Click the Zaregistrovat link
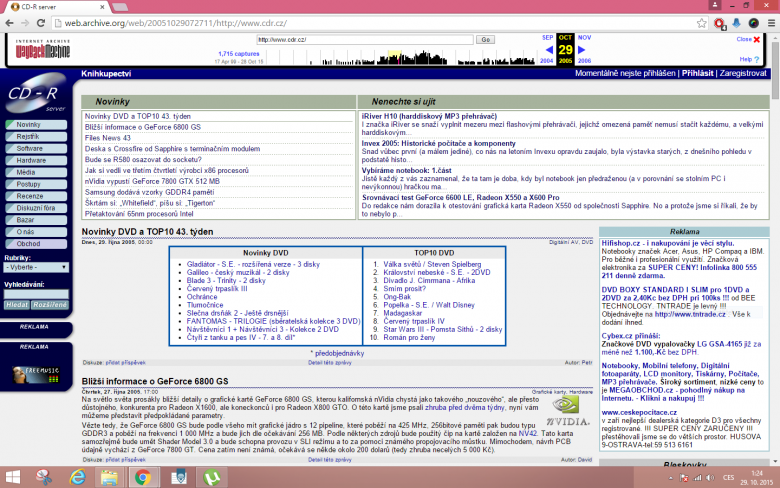 (743, 73)
